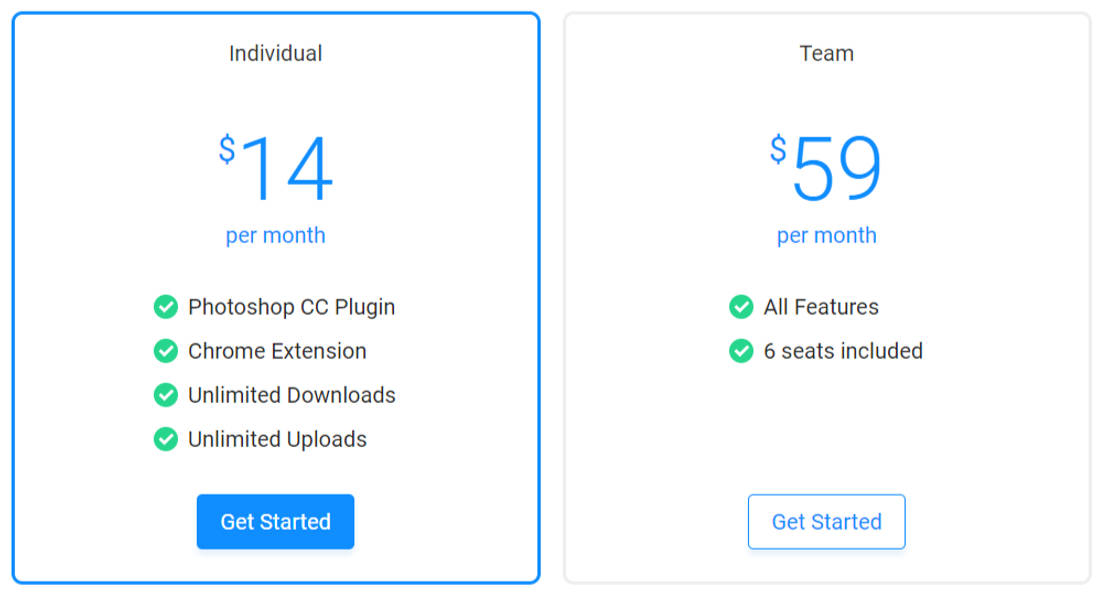Click the green checkmark beside Unlimited Downloads

pos(166,395)
